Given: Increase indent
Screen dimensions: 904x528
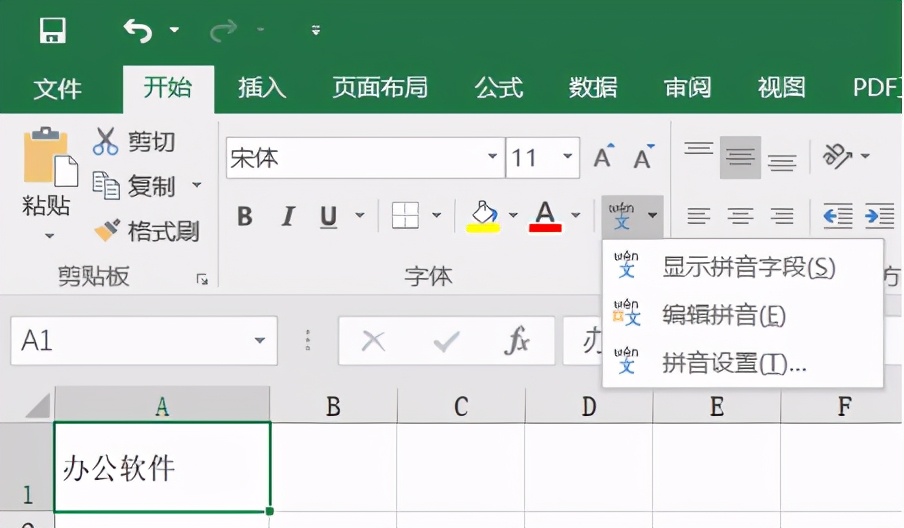Looking at the screenshot, I should click(880, 216).
